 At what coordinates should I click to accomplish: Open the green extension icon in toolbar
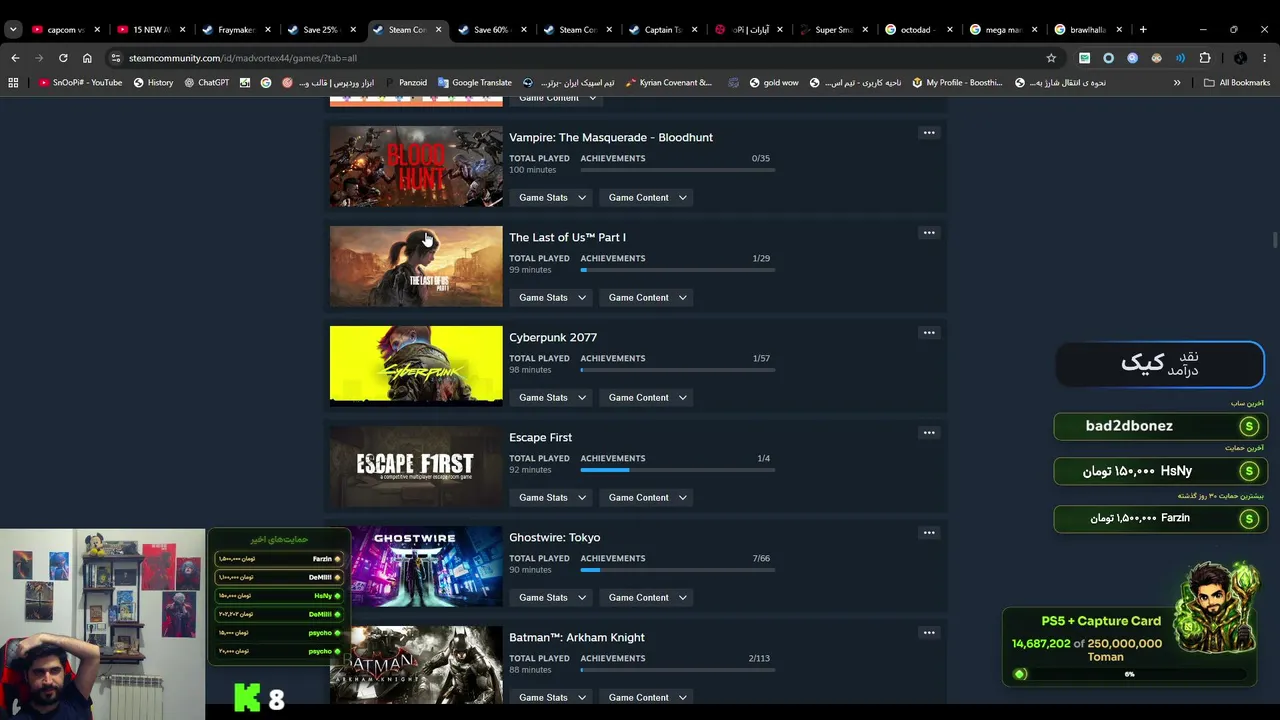1084,58
